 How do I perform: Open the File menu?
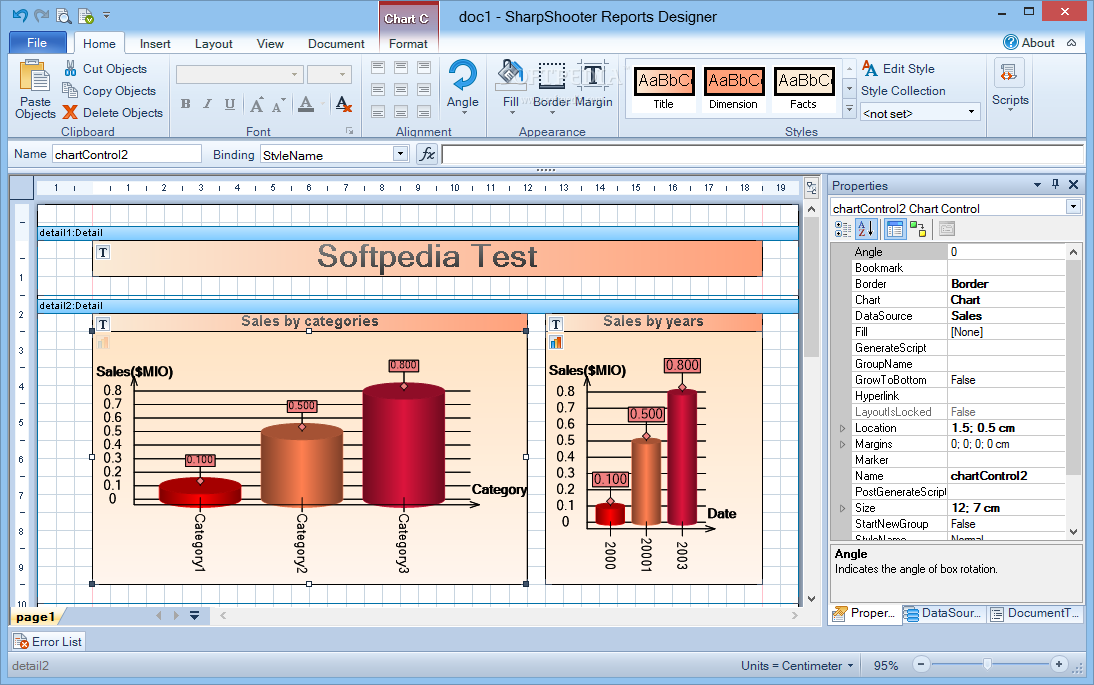point(37,43)
